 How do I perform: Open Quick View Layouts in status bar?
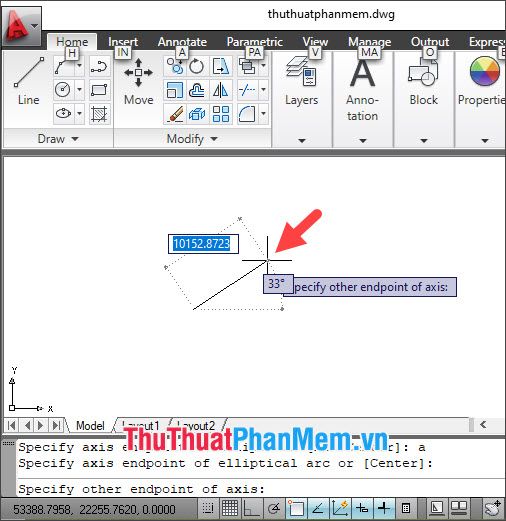click(459, 508)
